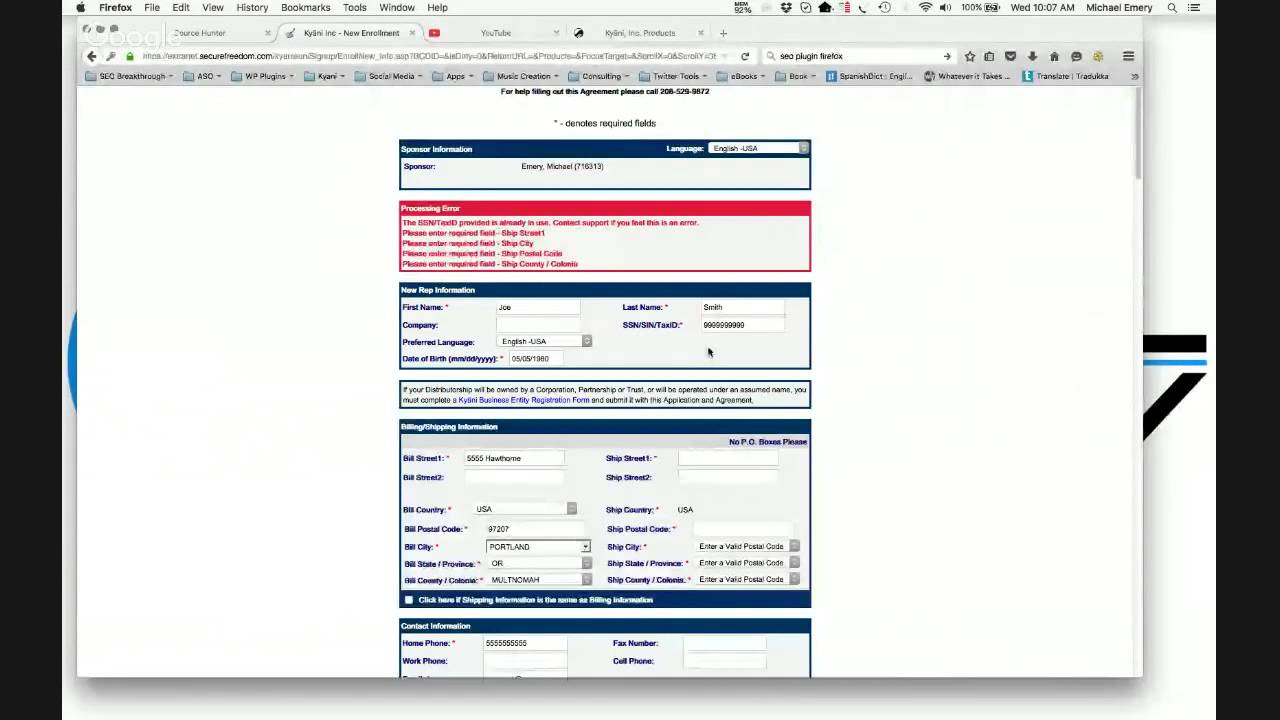Open the Ship County / Colonia dropdown

coord(747,579)
